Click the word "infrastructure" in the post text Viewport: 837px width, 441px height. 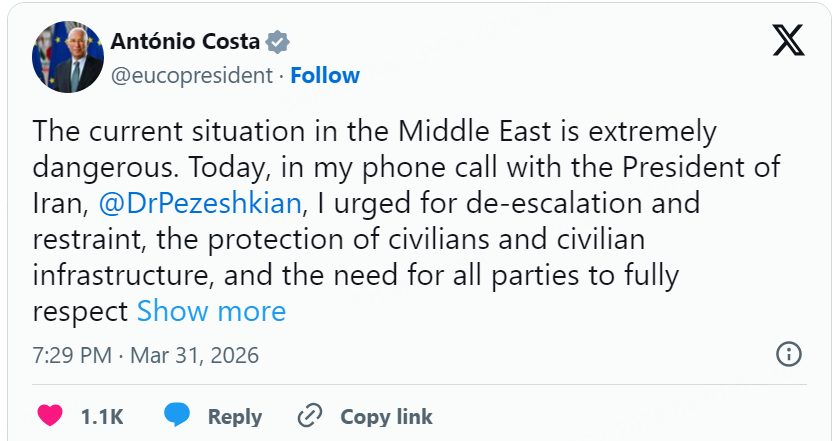tap(126, 275)
